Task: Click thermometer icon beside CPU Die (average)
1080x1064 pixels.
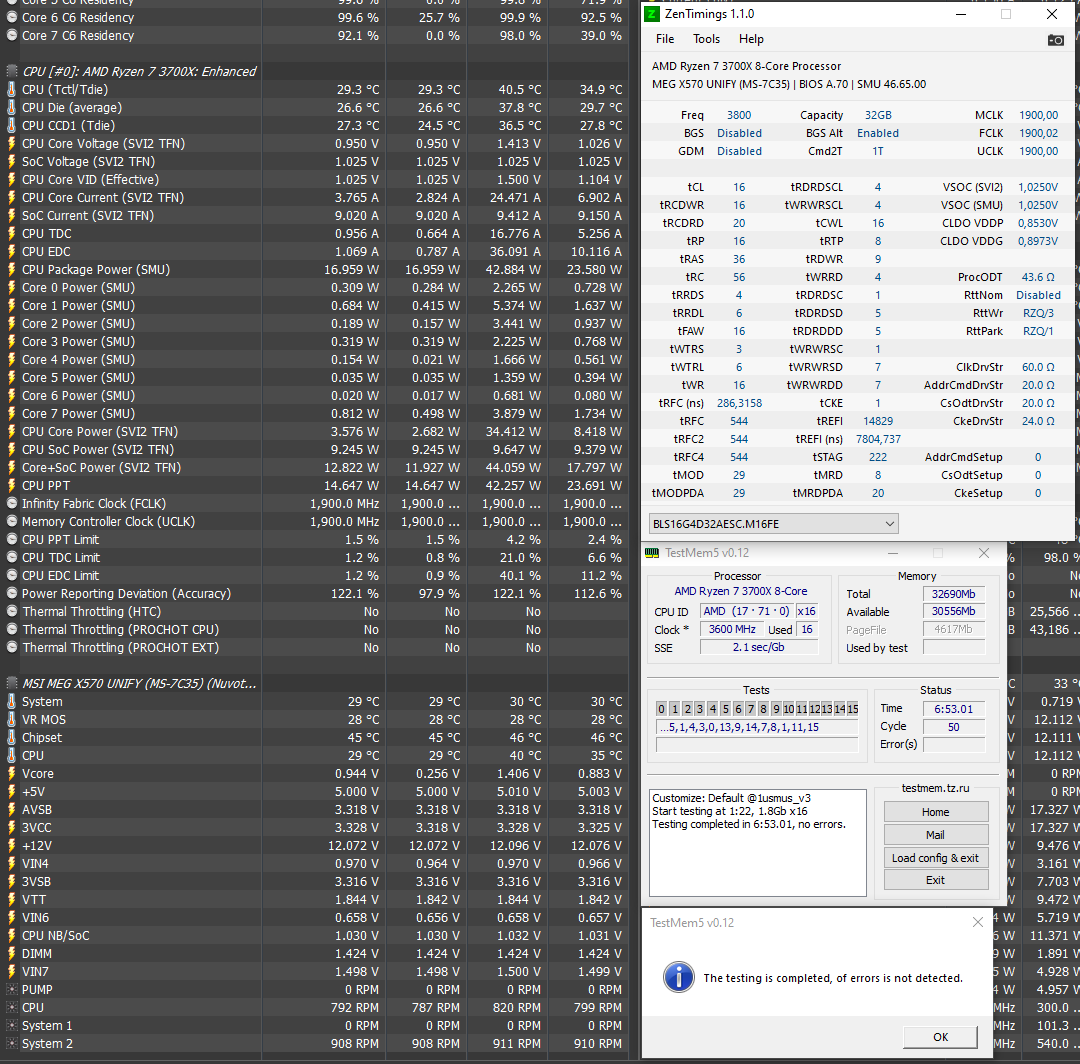Action: (x=12, y=107)
